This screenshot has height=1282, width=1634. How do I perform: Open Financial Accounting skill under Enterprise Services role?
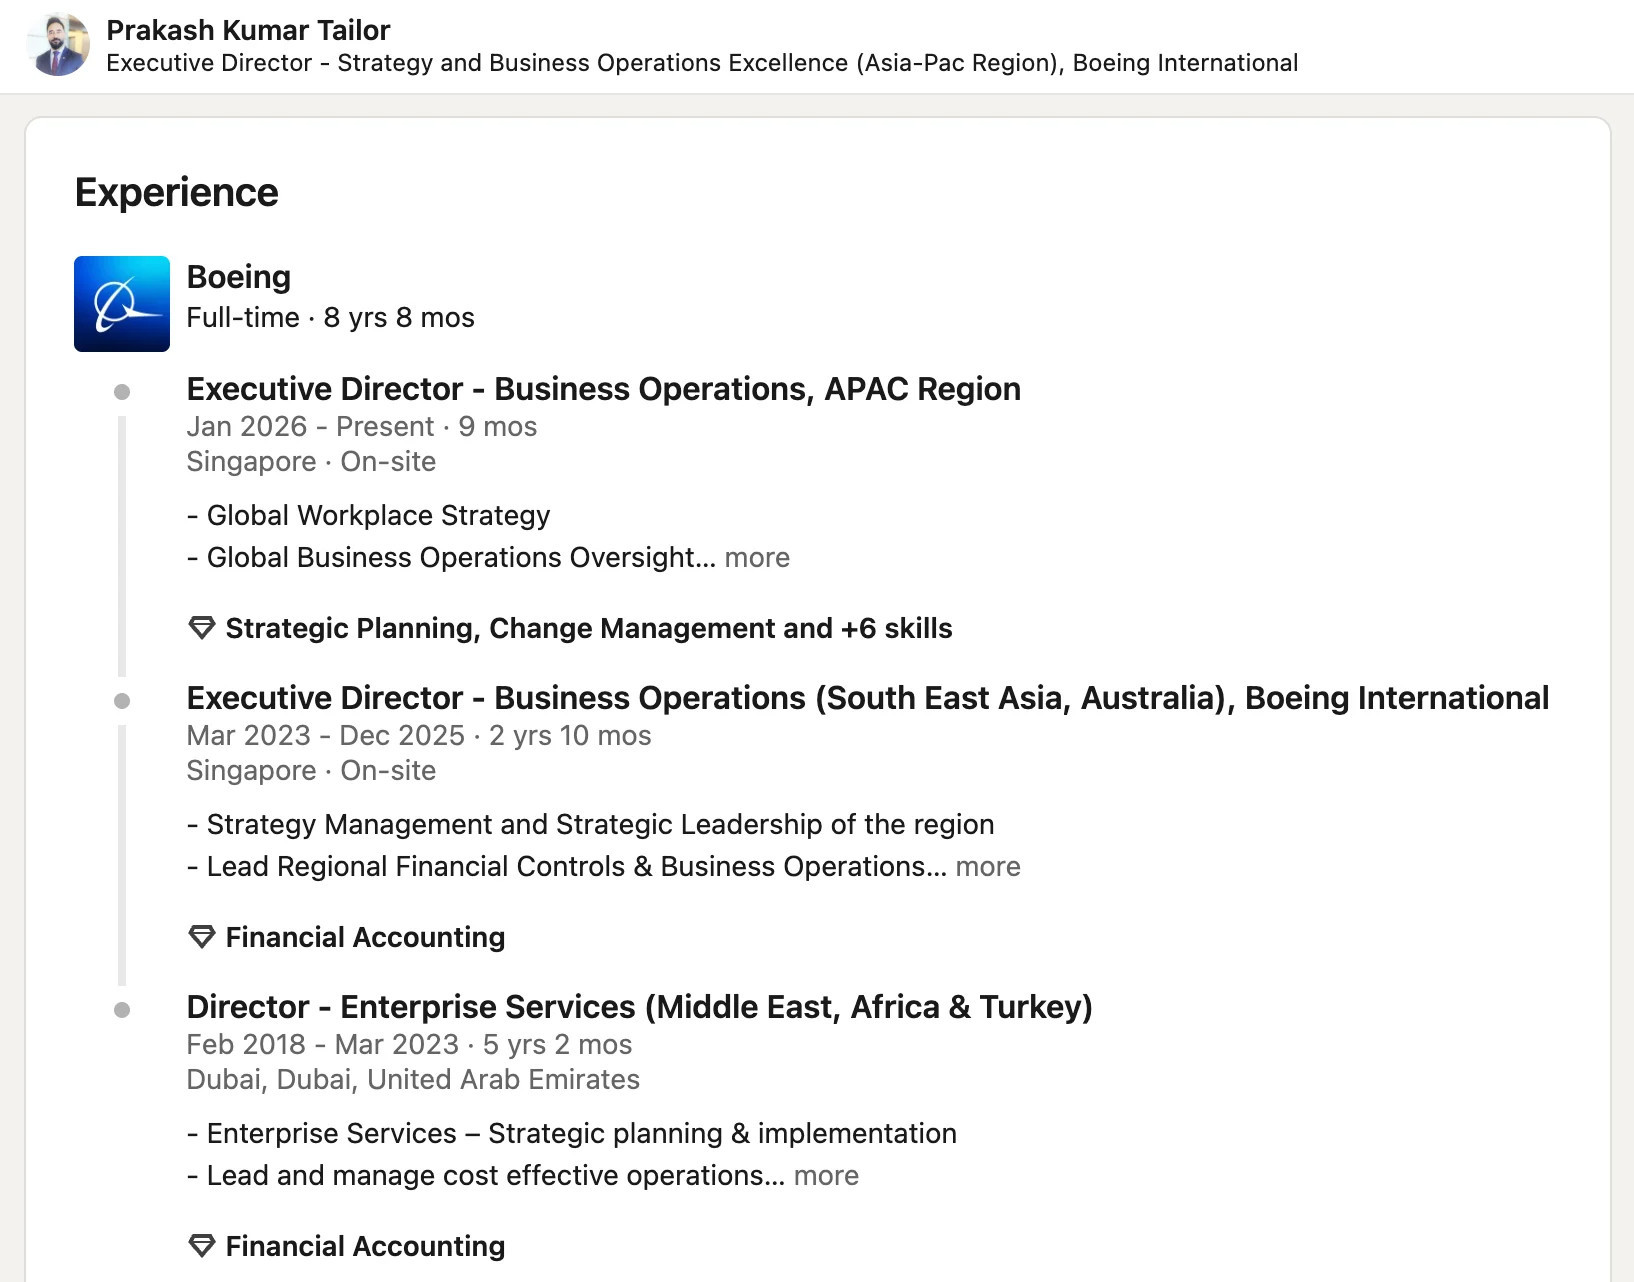[x=365, y=1246]
